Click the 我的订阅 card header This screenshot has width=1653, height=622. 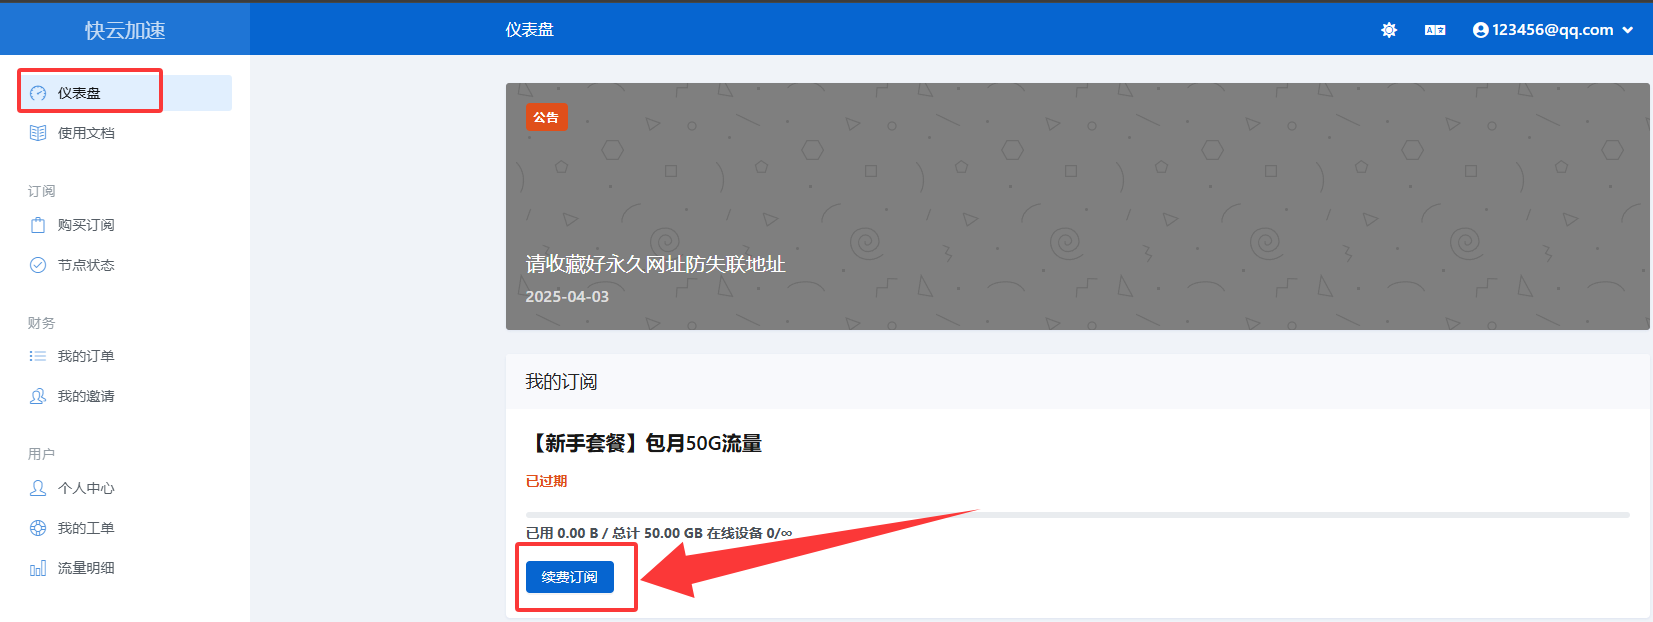(x=1077, y=382)
